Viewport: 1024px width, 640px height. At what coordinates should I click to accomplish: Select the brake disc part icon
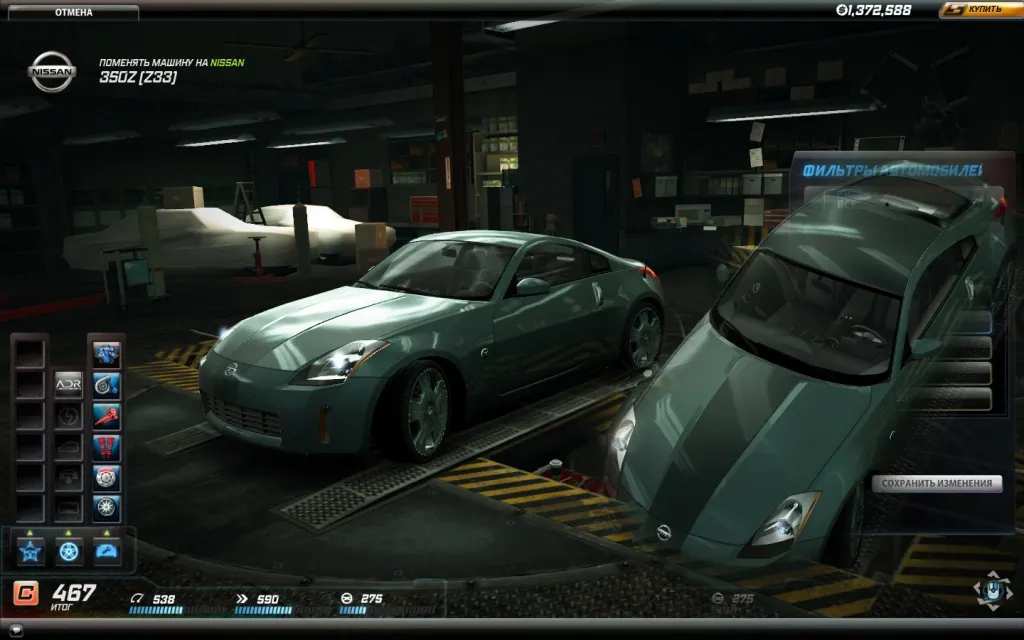[x=106, y=477]
